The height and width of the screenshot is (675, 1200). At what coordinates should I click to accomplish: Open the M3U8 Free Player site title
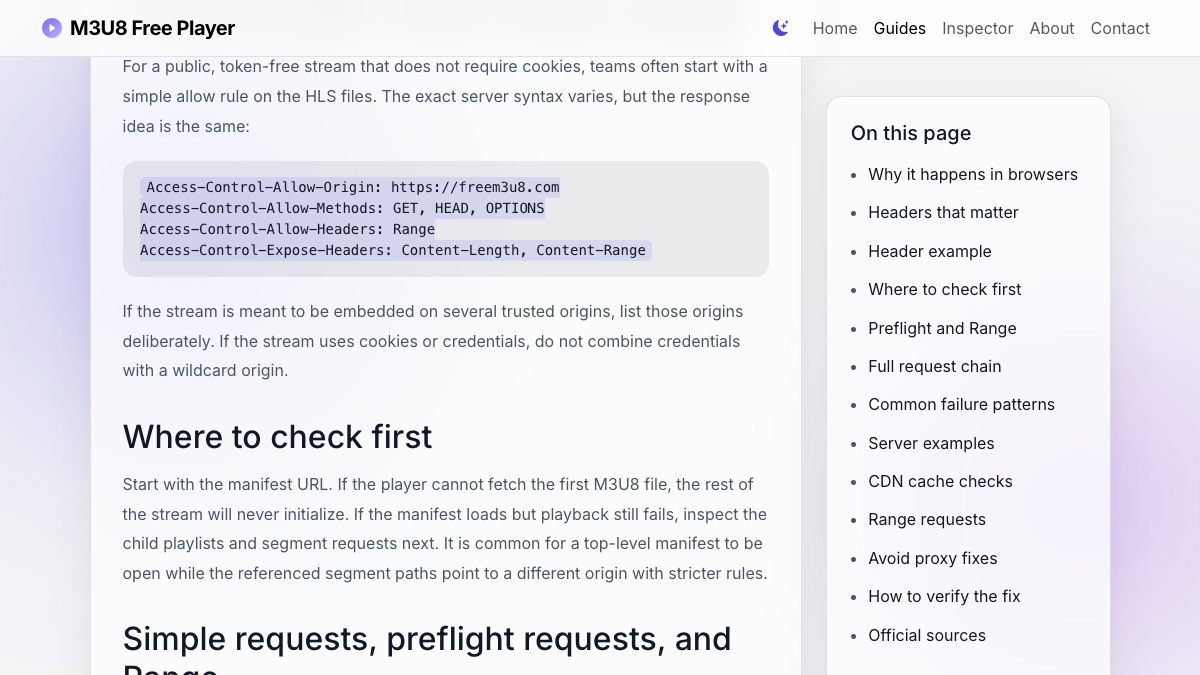152,28
